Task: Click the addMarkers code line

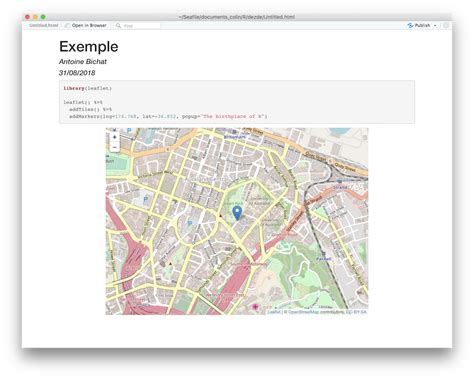Action: pyautogui.click(x=168, y=116)
